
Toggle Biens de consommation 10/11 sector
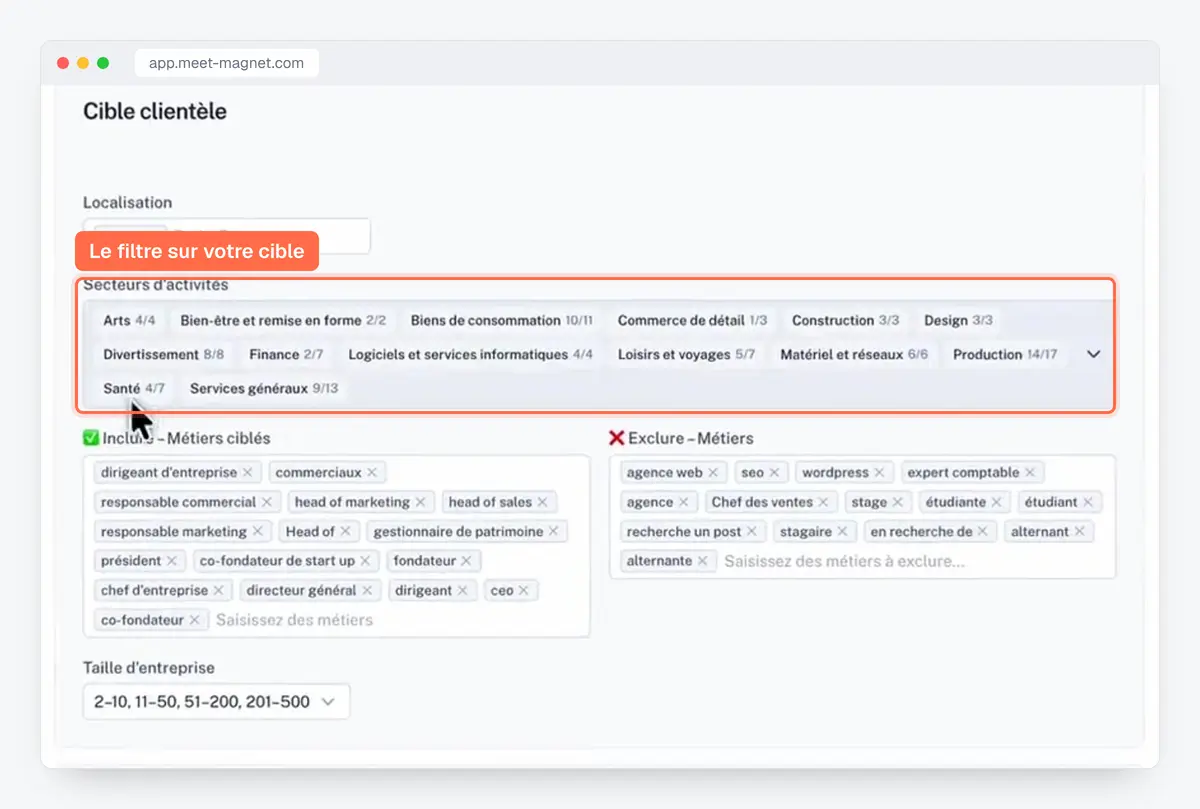pyautogui.click(x=501, y=321)
